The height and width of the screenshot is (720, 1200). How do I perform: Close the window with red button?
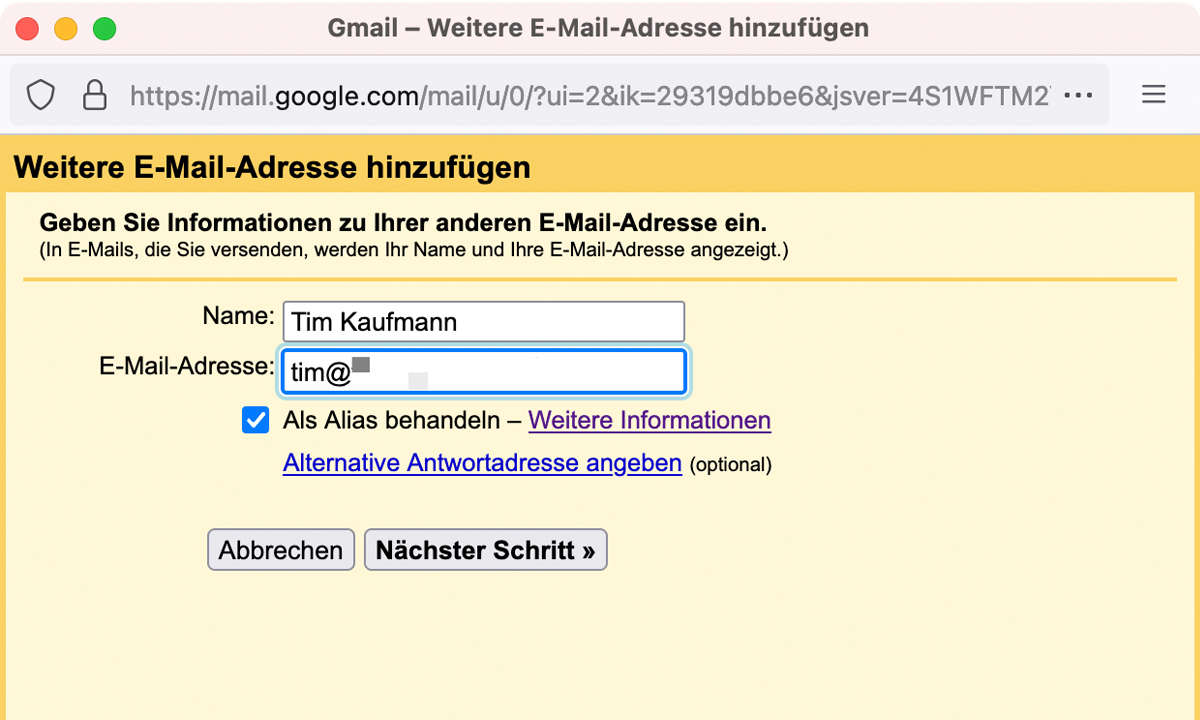pyautogui.click(x=27, y=29)
